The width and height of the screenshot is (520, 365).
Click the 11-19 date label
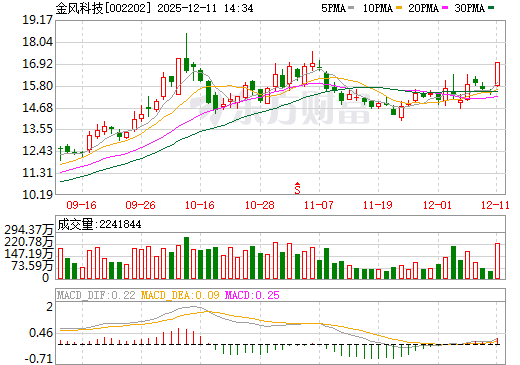tap(378, 205)
